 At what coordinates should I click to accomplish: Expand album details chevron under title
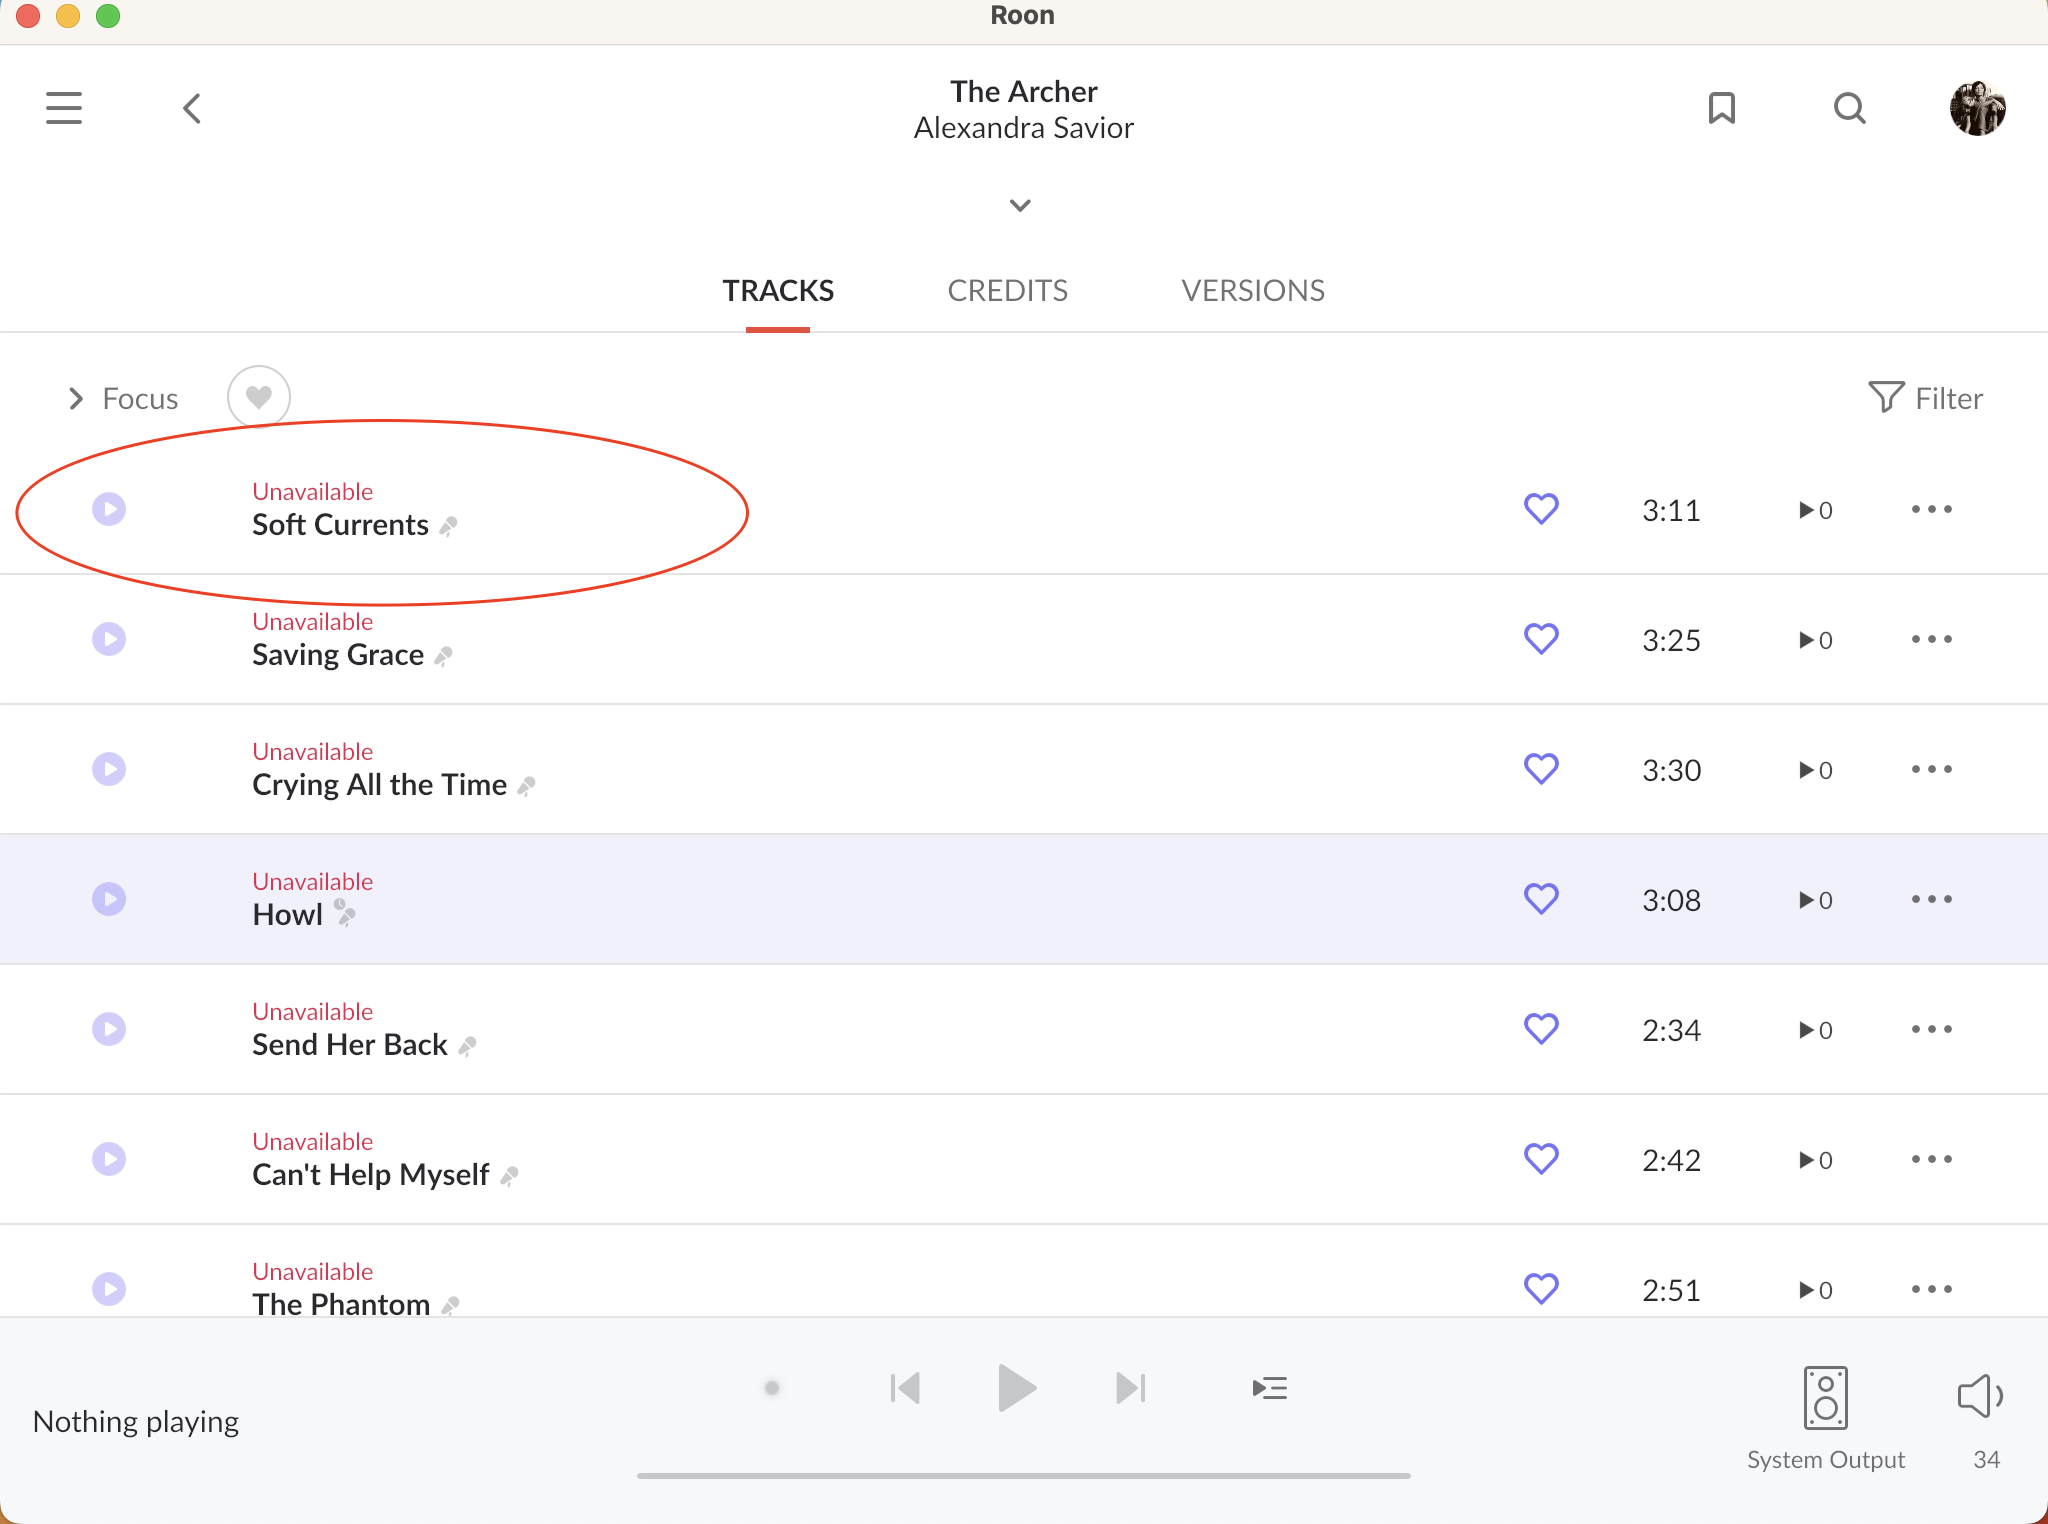(x=1020, y=206)
